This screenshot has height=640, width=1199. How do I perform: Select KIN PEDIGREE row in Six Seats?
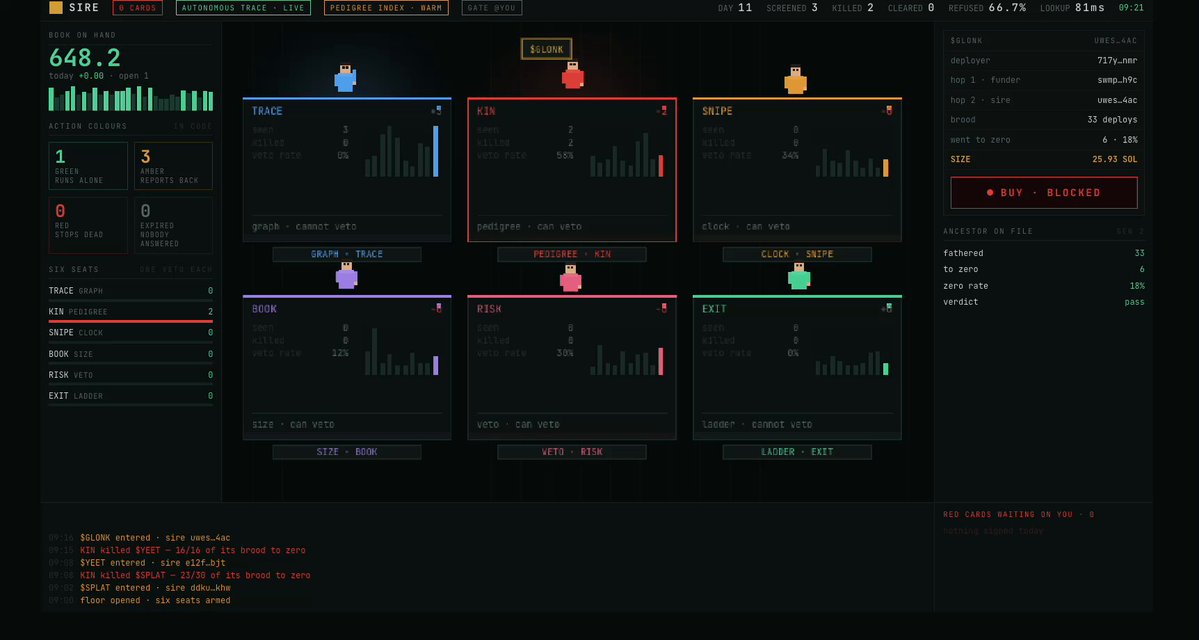[131, 313]
